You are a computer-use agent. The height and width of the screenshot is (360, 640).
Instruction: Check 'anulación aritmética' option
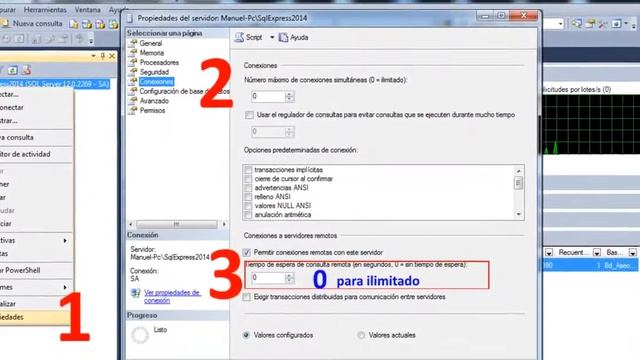[x=248, y=215]
